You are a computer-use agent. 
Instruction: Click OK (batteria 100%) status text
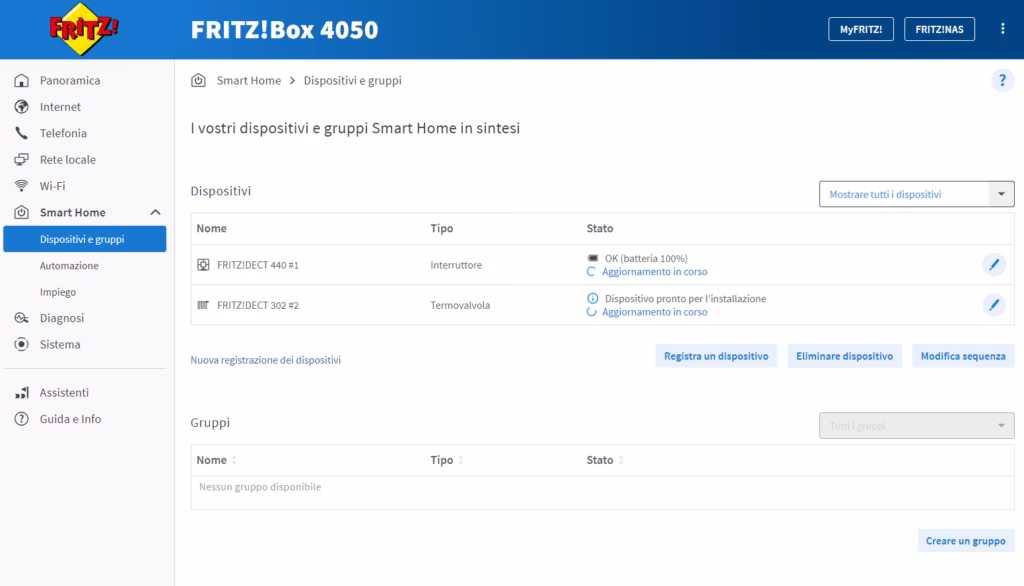coord(646,258)
